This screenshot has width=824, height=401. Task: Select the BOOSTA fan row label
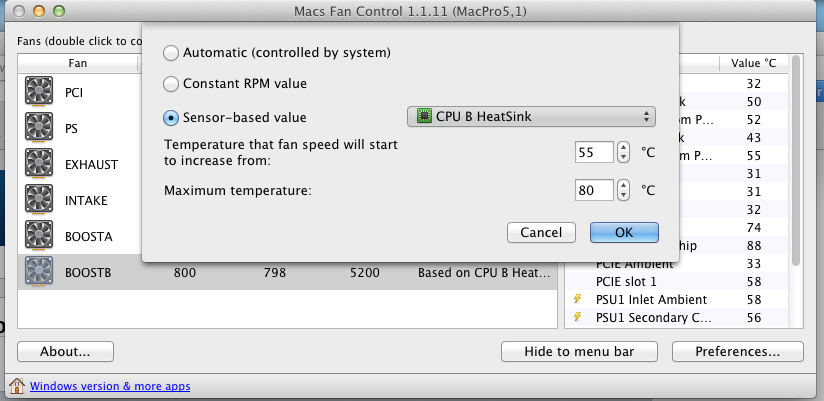[x=89, y=237]
